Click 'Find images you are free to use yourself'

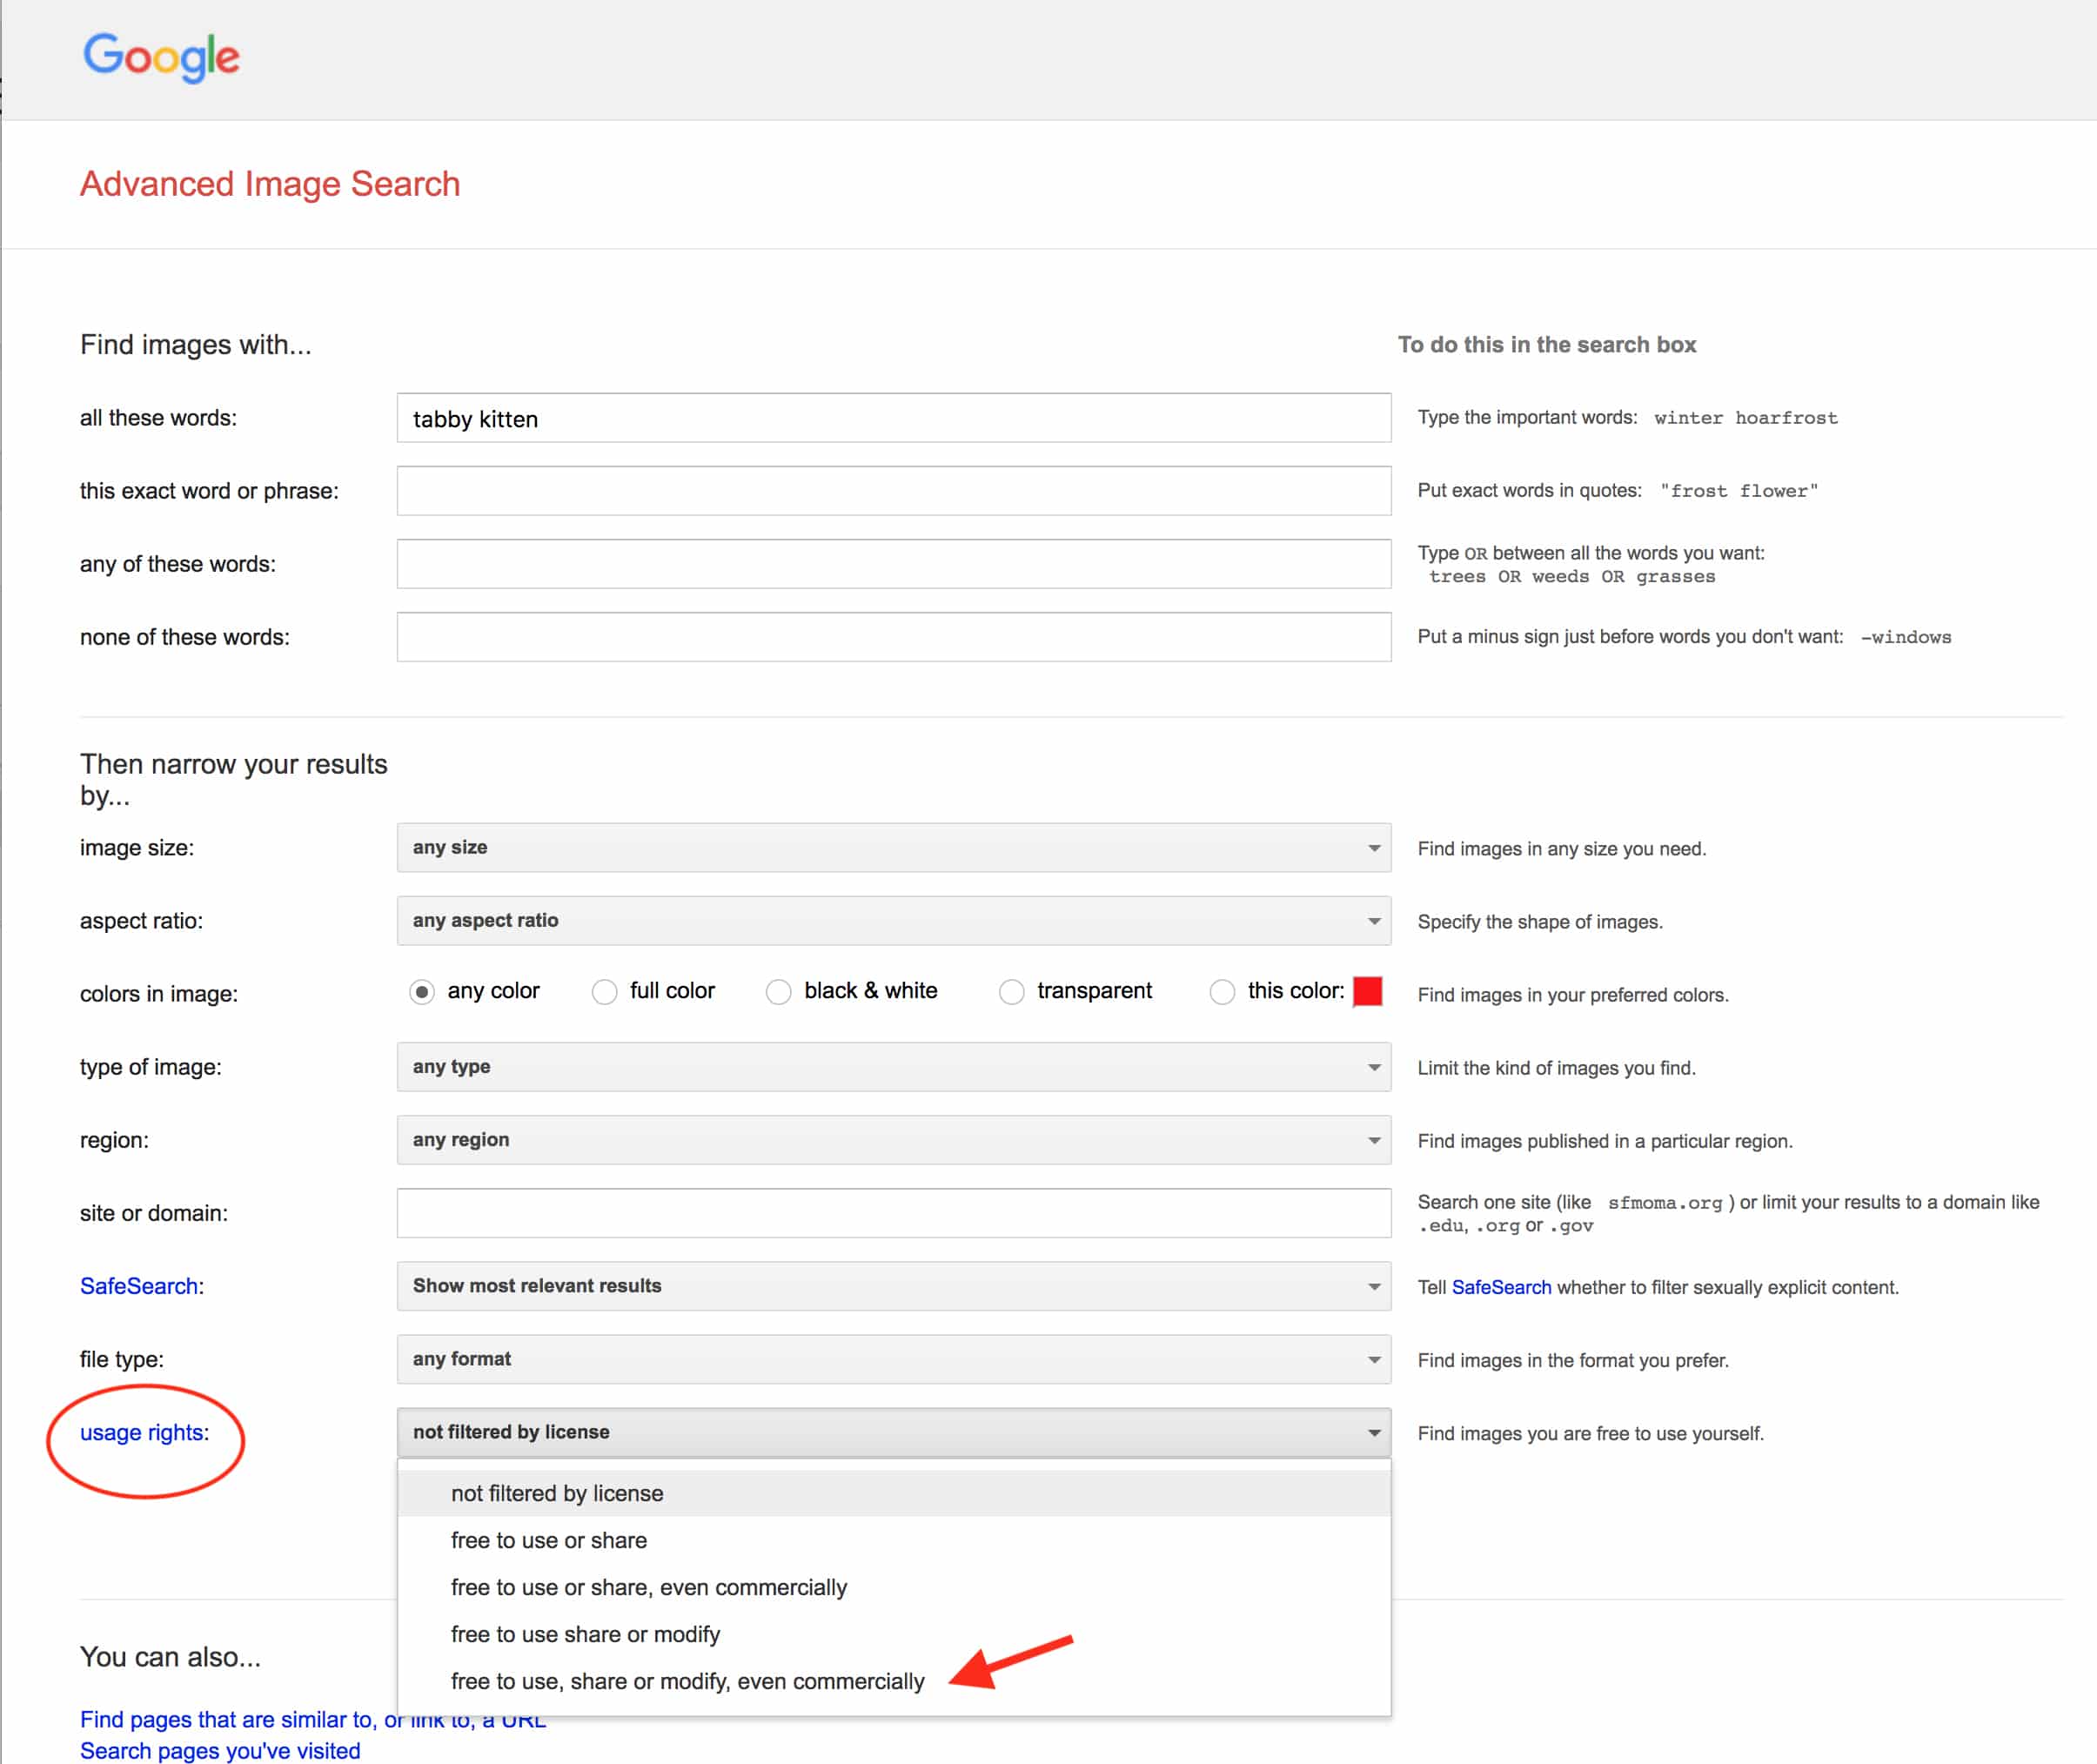point(1590,1433)
